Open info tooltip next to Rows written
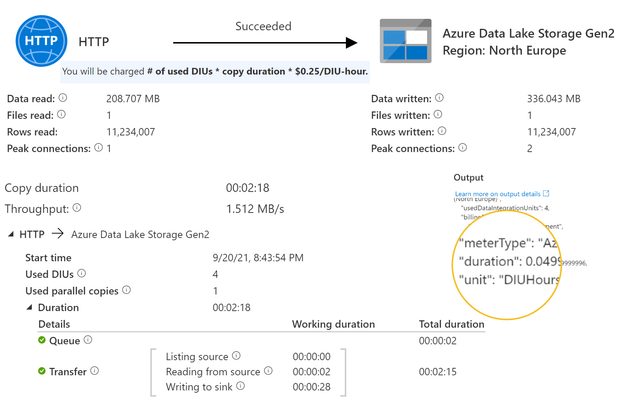This screenshot has width=618, height=400. [x=442, y=131]
